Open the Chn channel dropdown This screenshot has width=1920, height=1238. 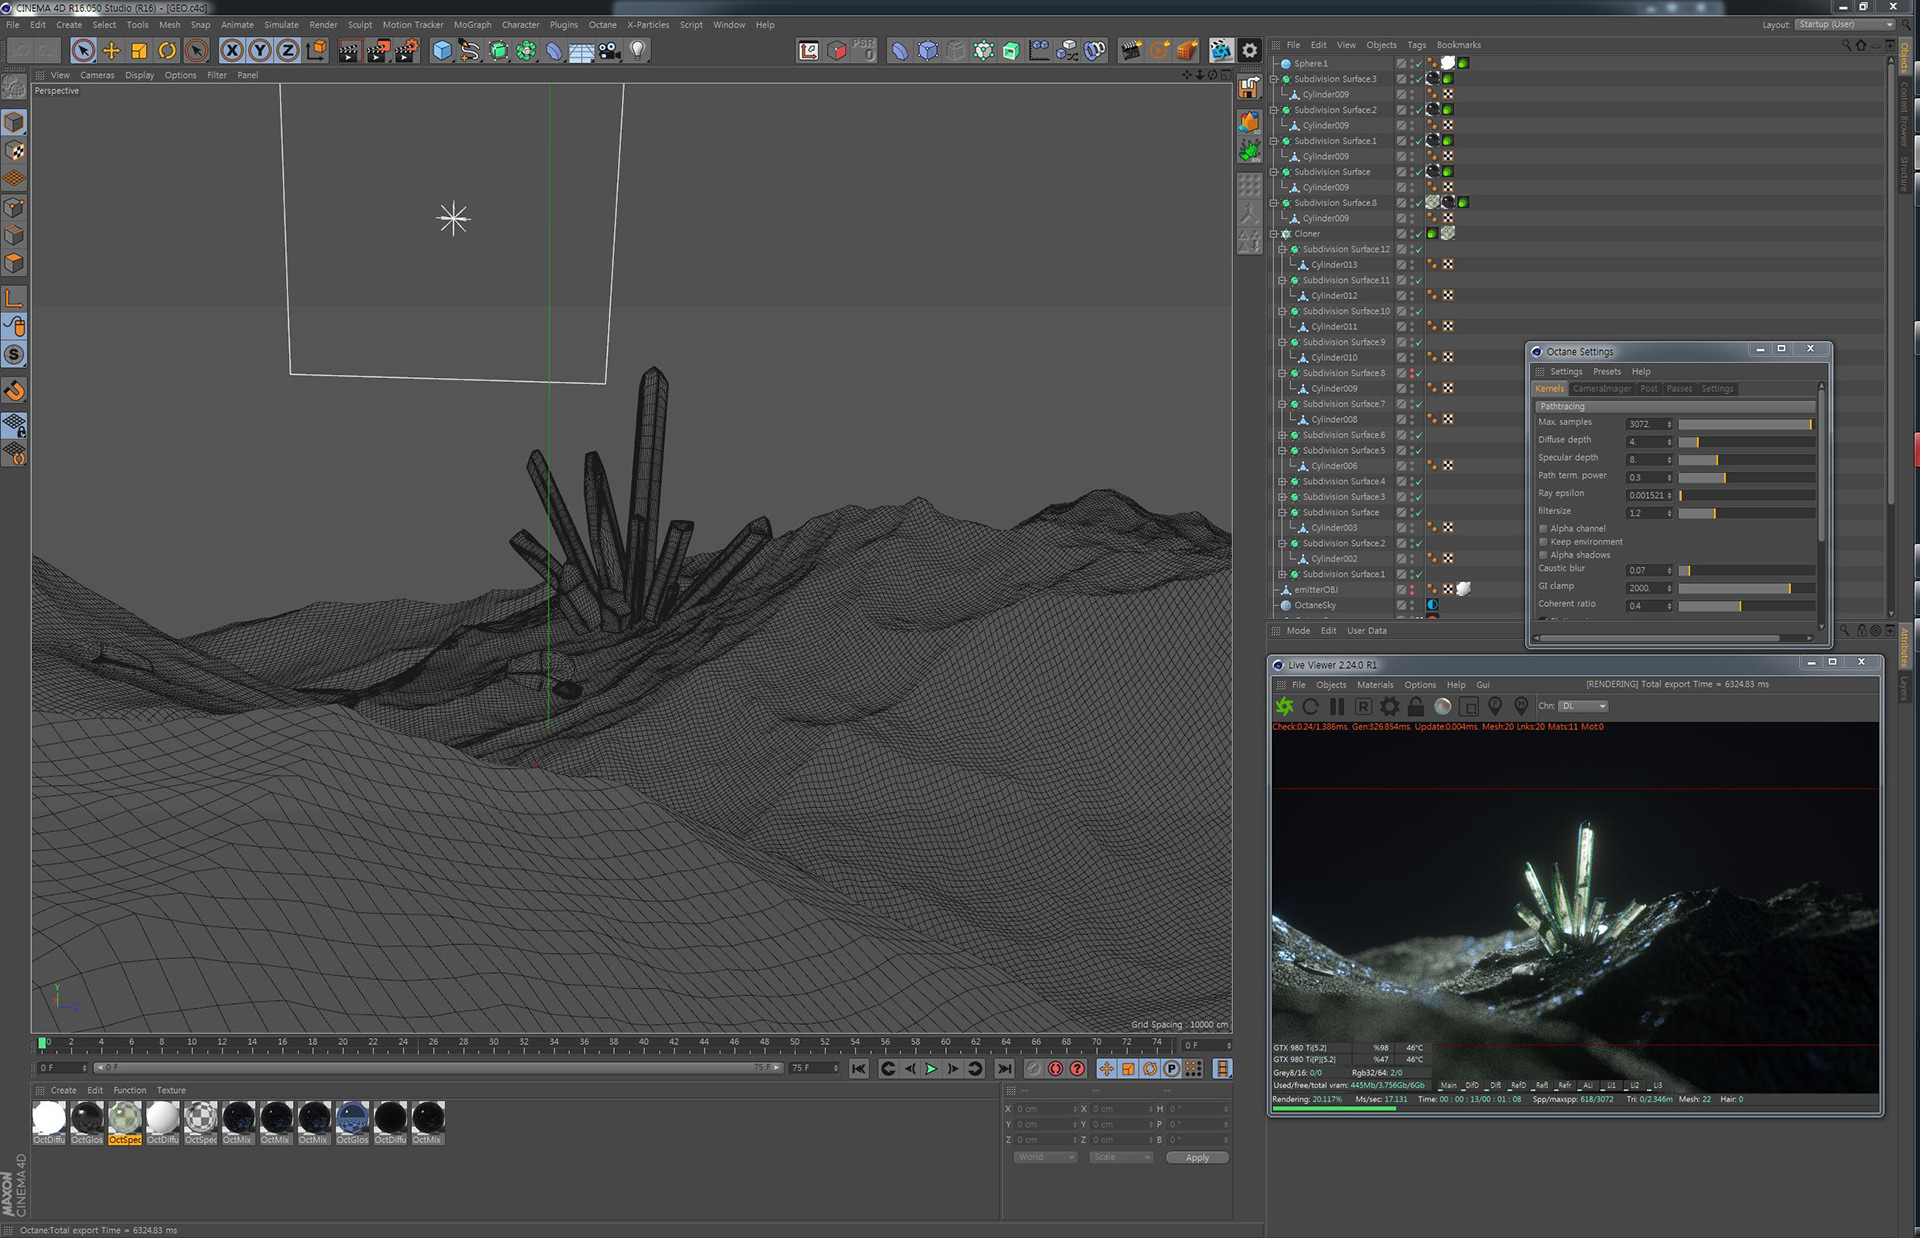[1583, 706]
